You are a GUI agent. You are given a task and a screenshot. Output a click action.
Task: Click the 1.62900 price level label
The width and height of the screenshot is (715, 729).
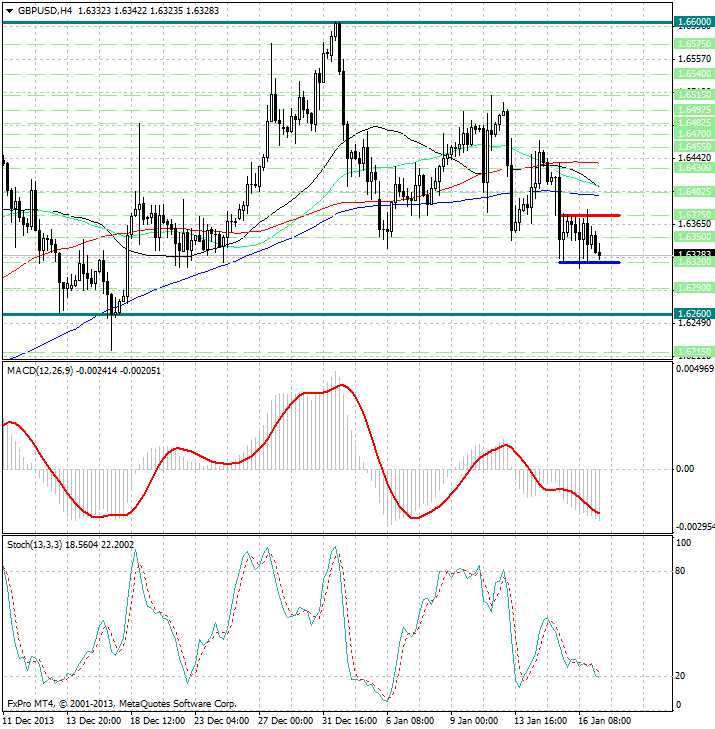coord(694,288)
